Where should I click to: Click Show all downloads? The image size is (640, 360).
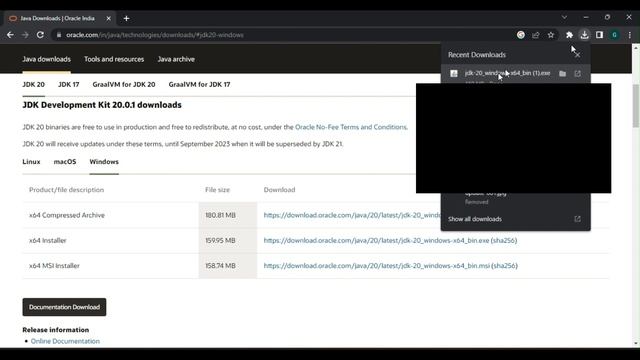[475, 219]
